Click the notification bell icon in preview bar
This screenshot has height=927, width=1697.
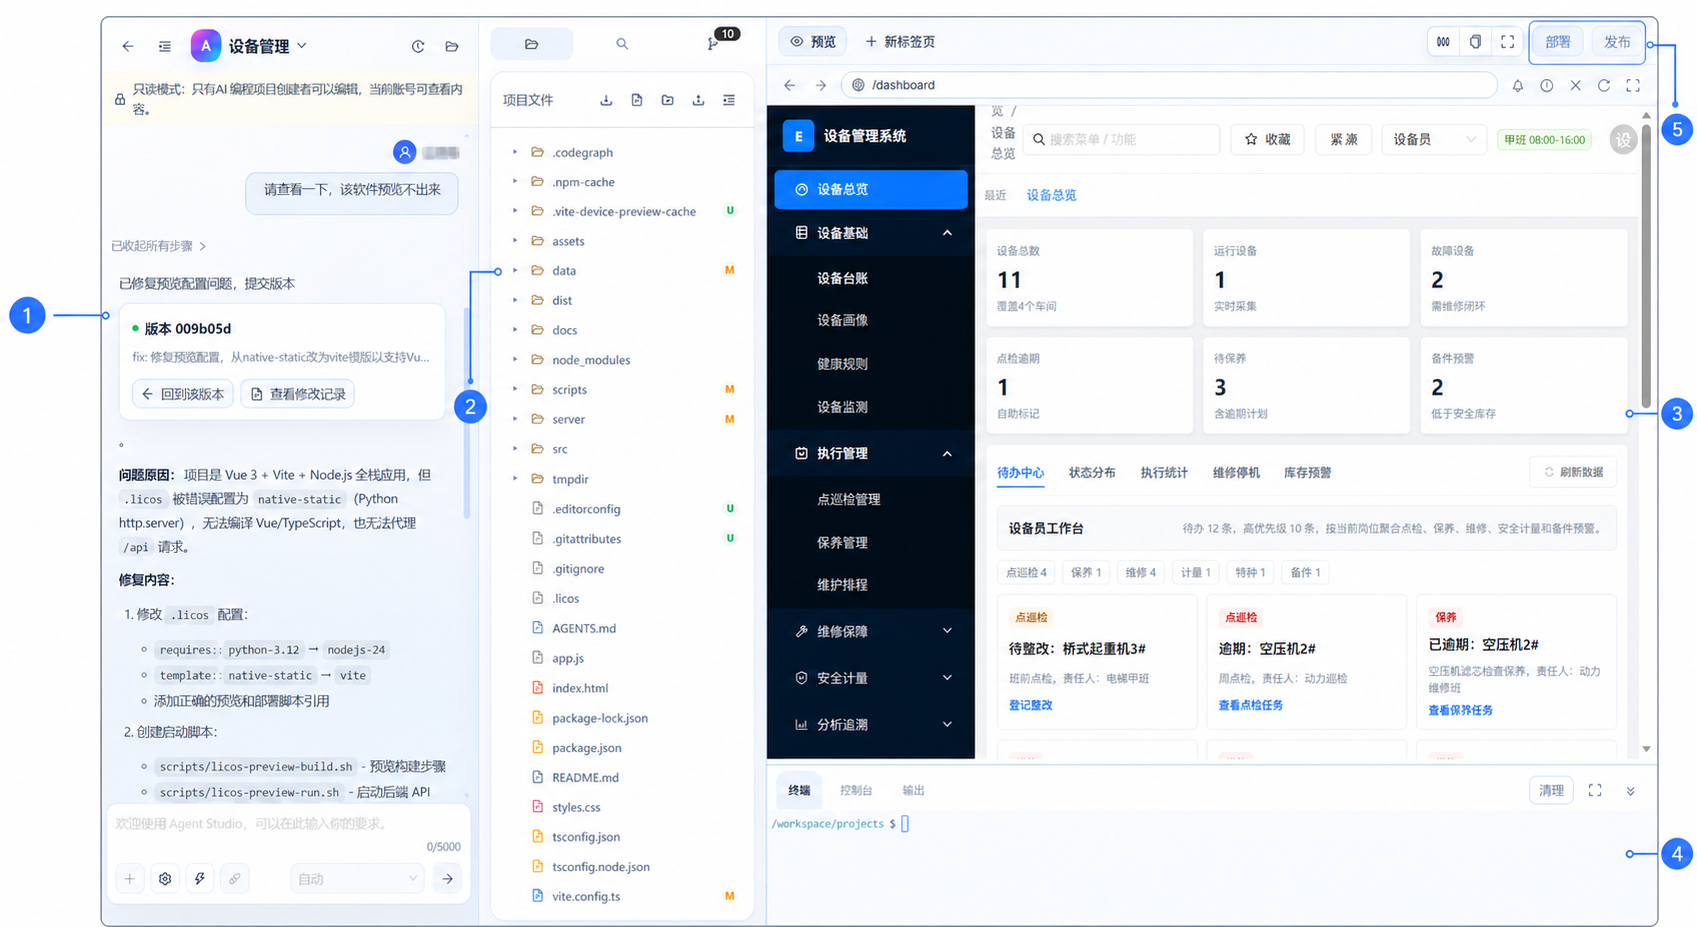(1518, 86)
